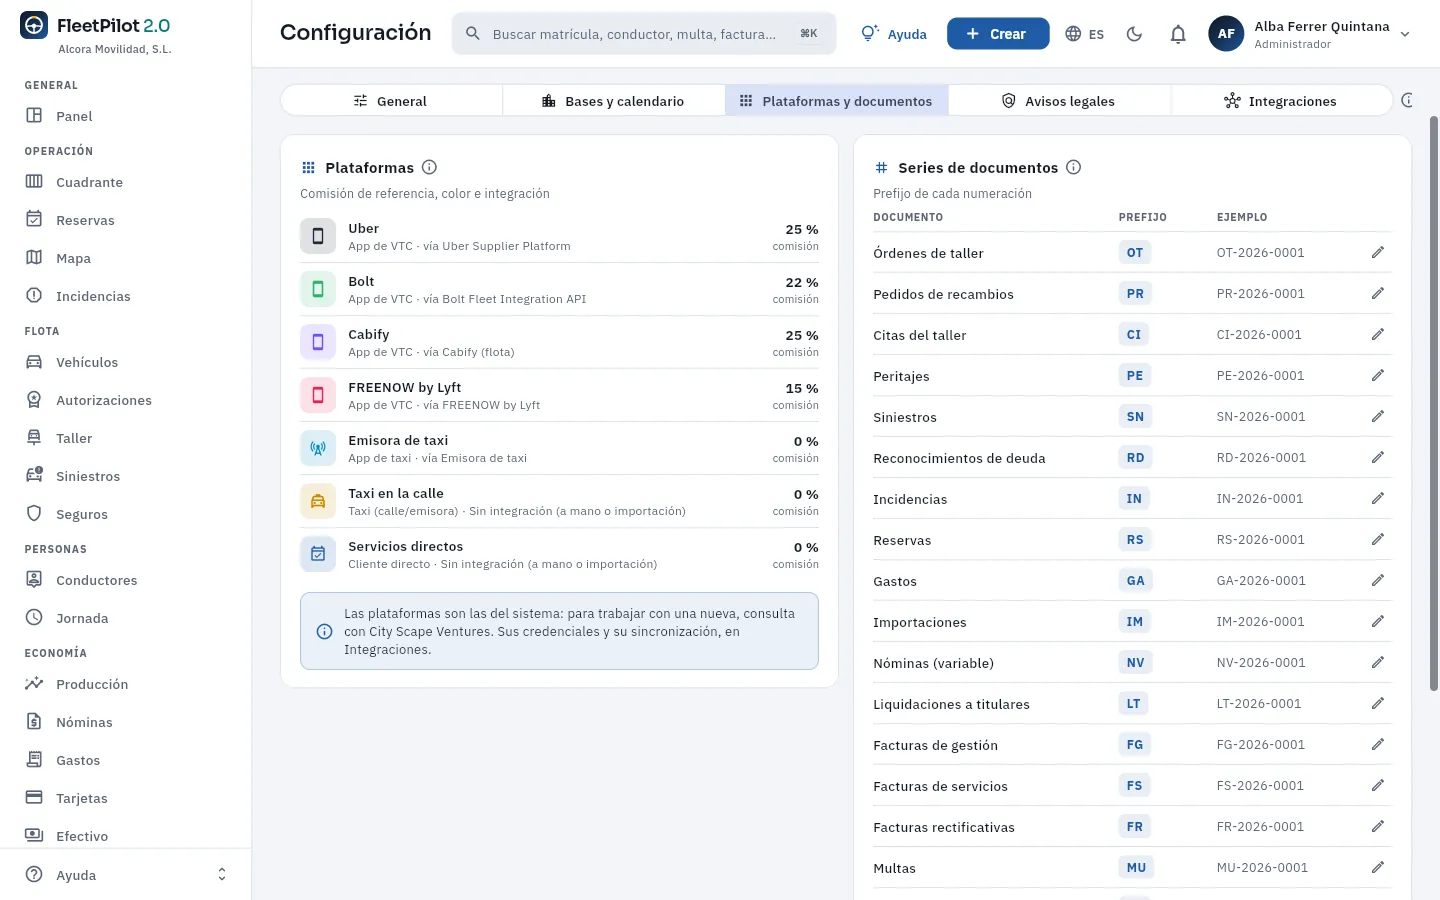This screenshot has height=900, width=1440.
Task: Open Cuadrante in the sidebar
Action: click(x=125, y=182)
